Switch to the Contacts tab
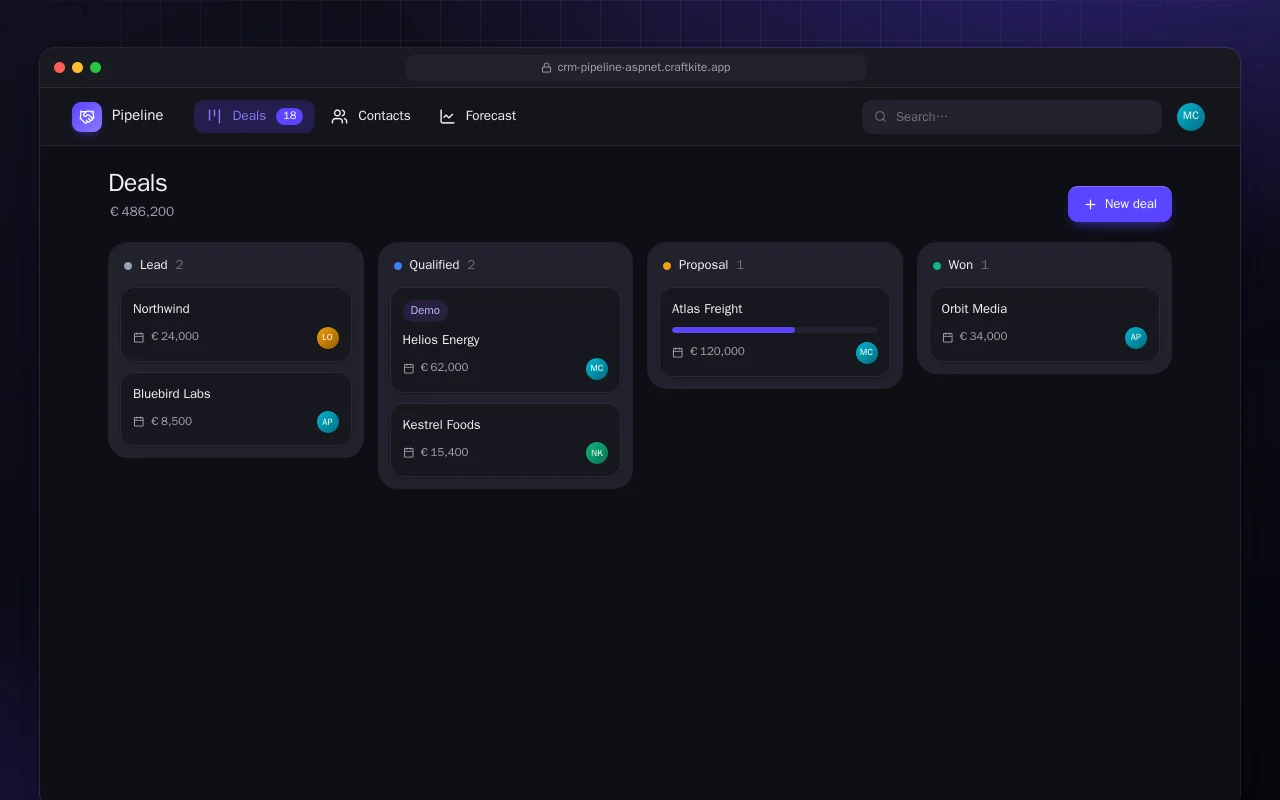This screenshot has width=1280, height=800. [x=371, y=116]
